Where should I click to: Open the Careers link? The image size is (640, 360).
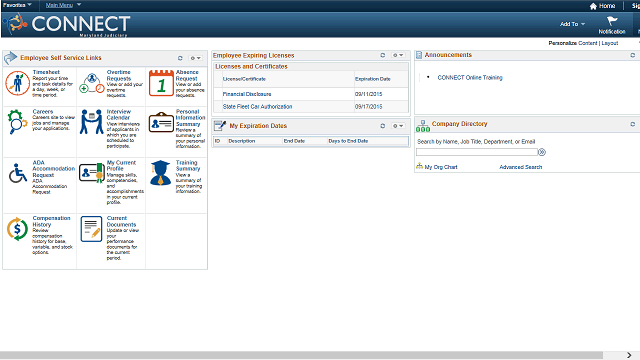(x=43, y=111)
